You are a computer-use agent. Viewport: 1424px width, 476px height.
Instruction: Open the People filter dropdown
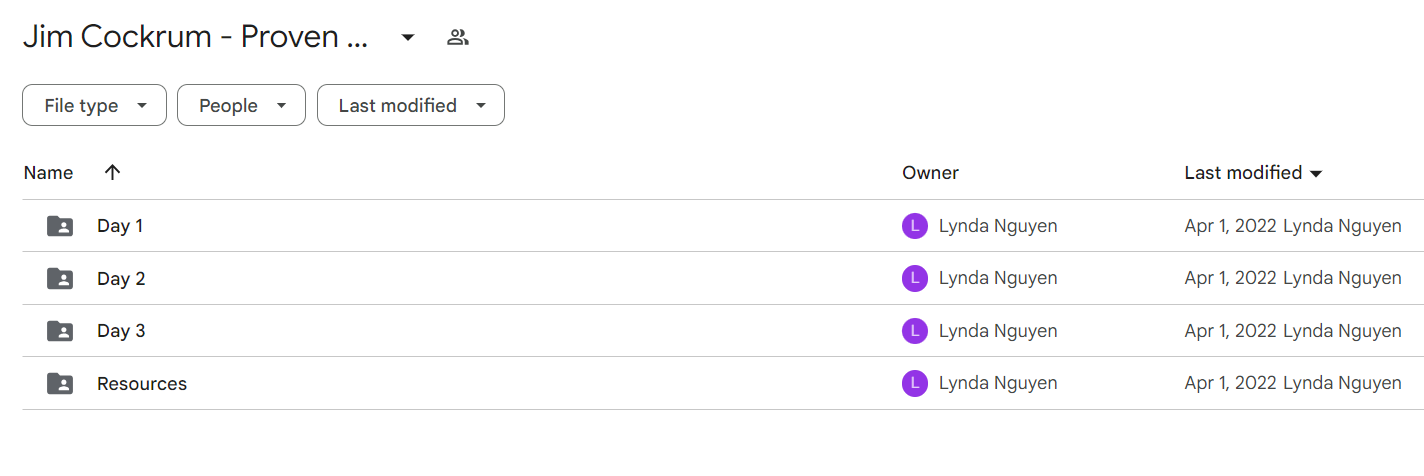[241, 105]
